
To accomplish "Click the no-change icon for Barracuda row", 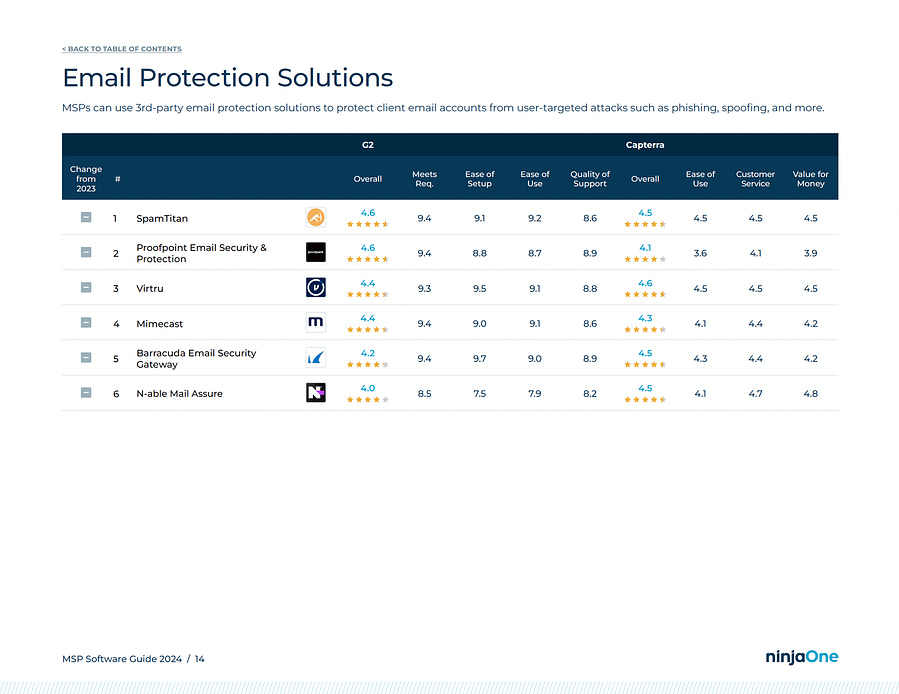I will pyautogui.click(x=86, y=358).
